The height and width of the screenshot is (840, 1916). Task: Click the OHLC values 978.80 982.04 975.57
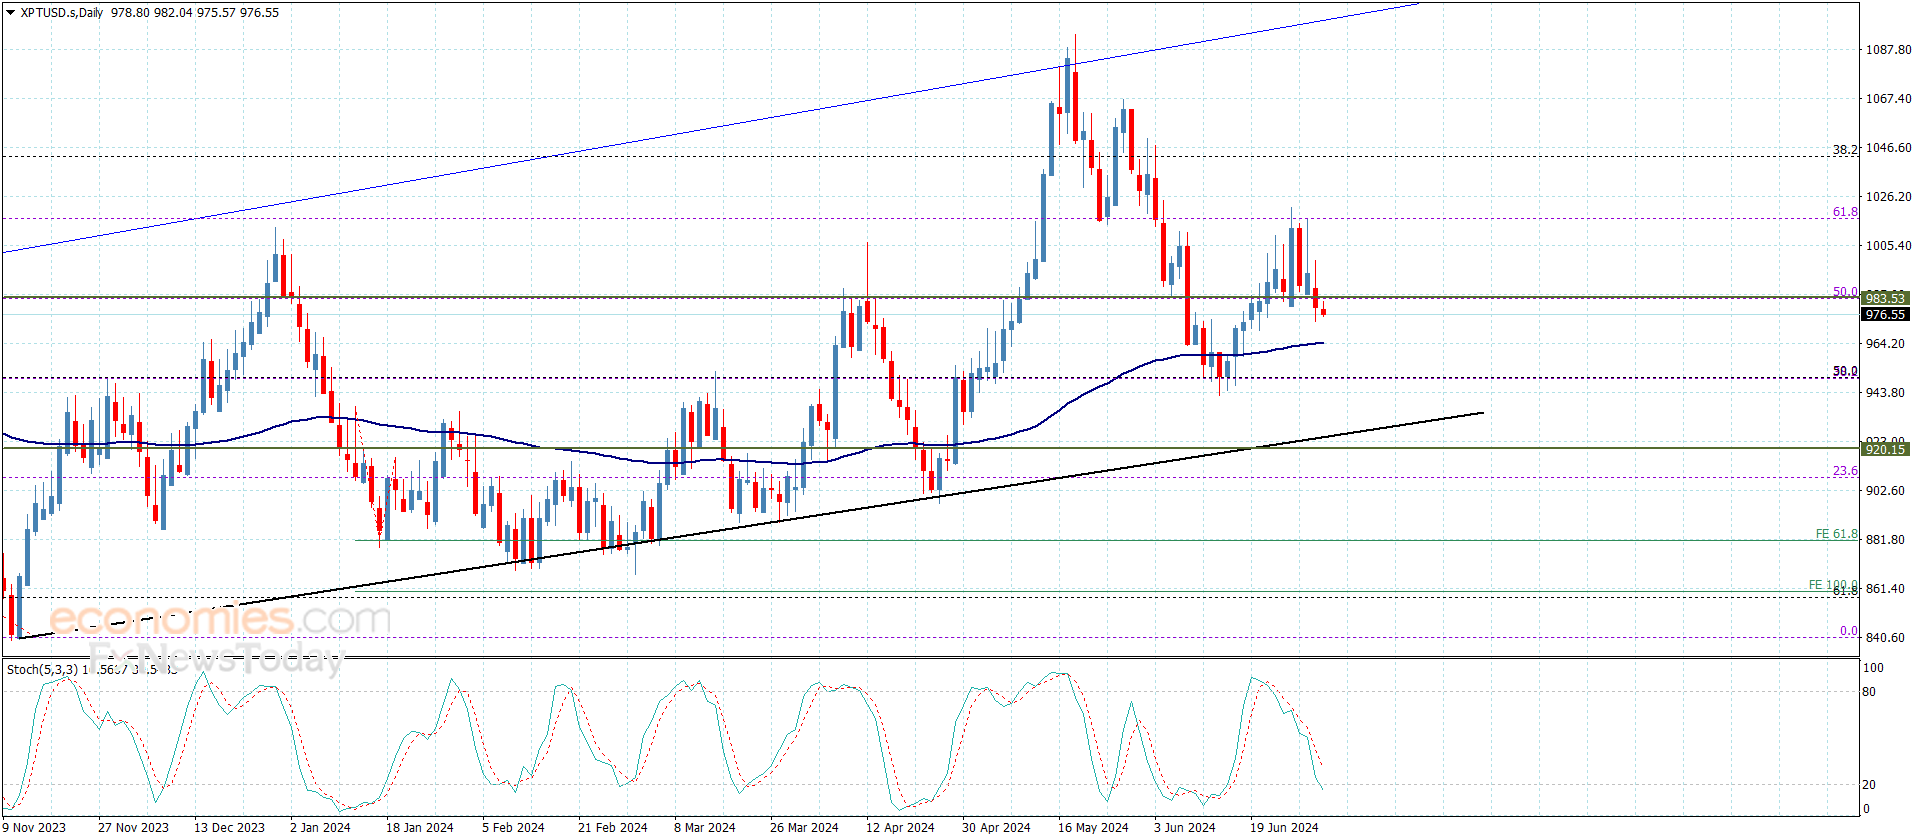pyautogui.click(x=173, y=13)
